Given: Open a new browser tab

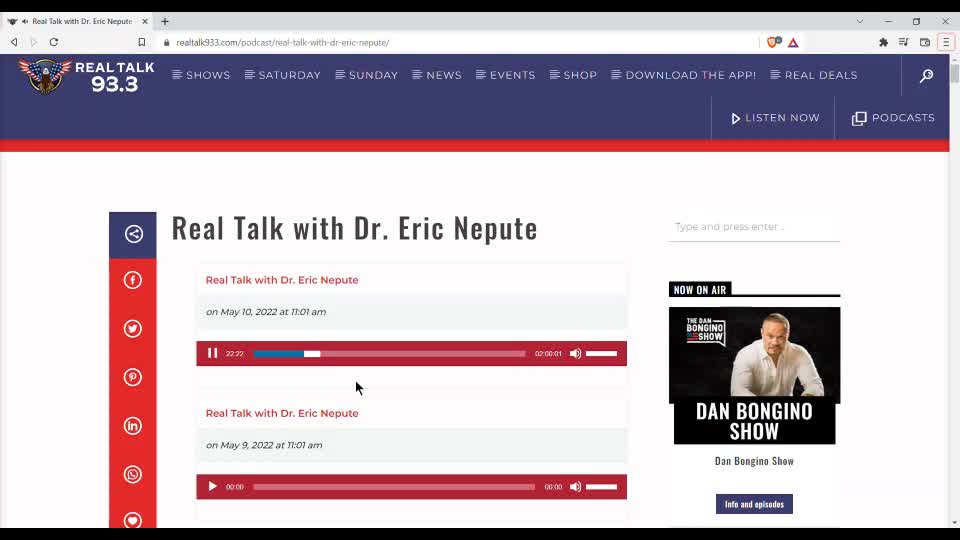Looking at the screenshot, I should pyautogui.click(x=165, y=21).
